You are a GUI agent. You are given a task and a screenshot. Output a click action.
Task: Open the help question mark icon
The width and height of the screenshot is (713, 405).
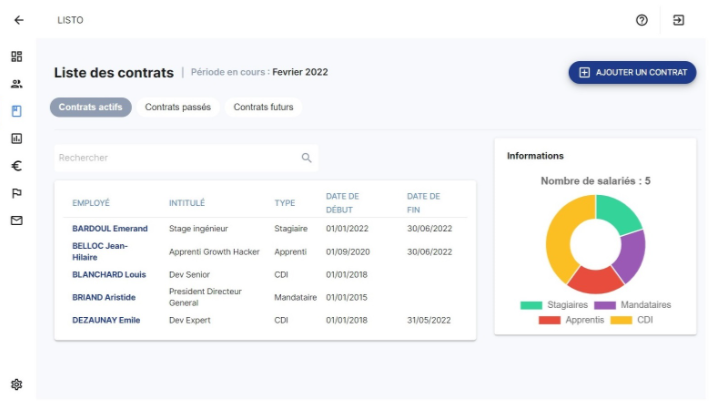tap(642, 20)
